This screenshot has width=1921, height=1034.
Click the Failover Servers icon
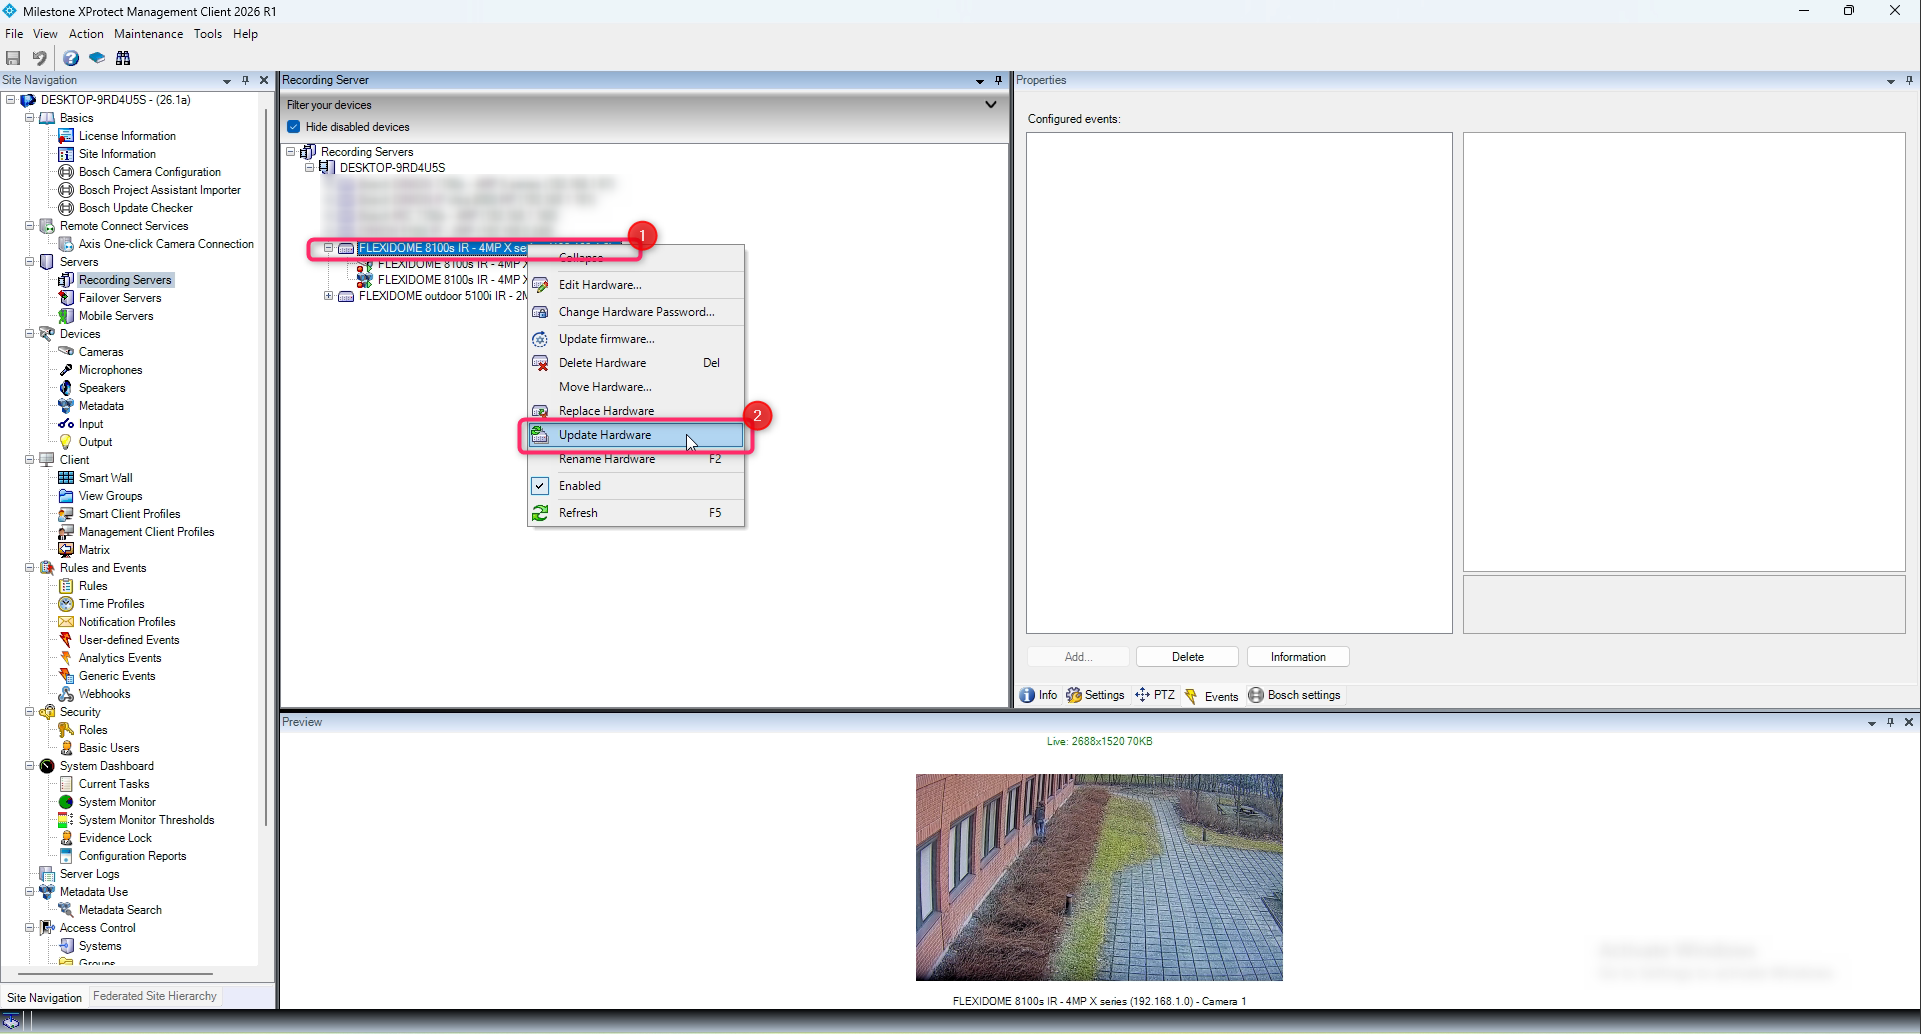[66, 298]
